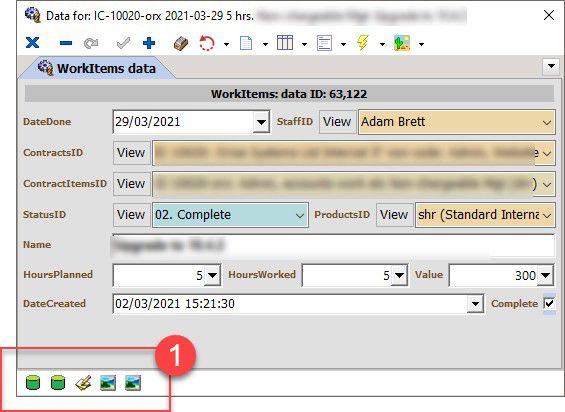The height and width of the screenshot is (412, 565).
Task: Click the red circular refresh arrow icon
Action: (207, 43)
